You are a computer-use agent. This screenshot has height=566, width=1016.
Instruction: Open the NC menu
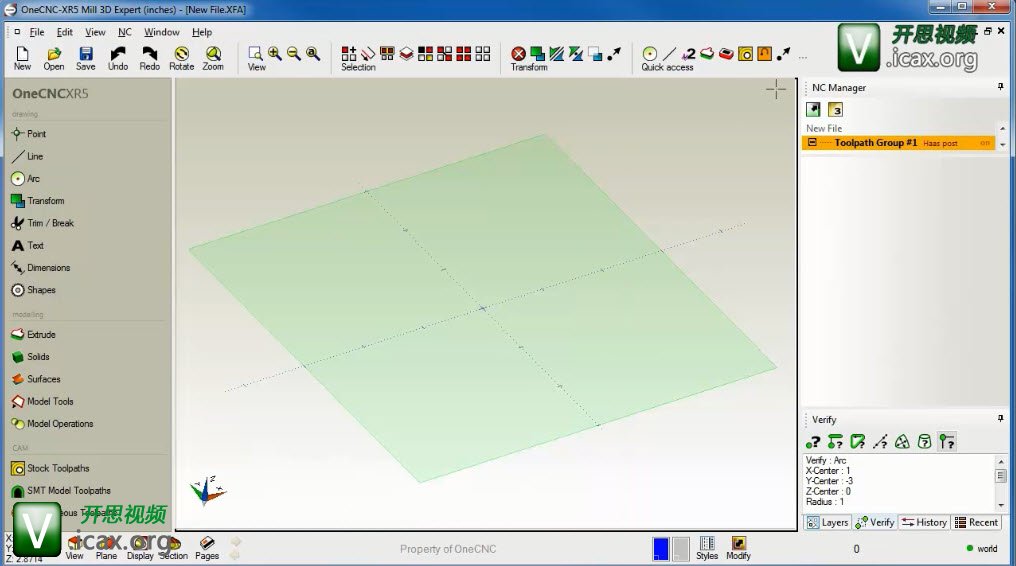pos(124,32)
